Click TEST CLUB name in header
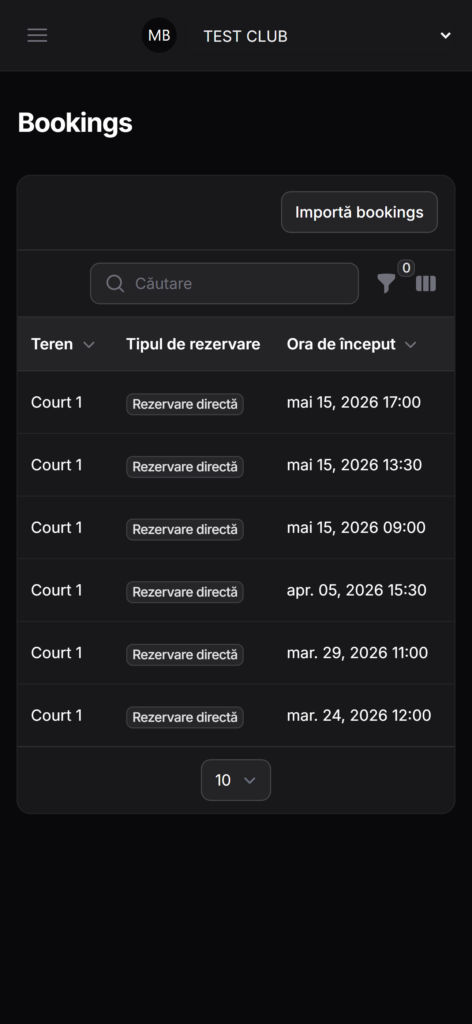 (x=245, y=37)
